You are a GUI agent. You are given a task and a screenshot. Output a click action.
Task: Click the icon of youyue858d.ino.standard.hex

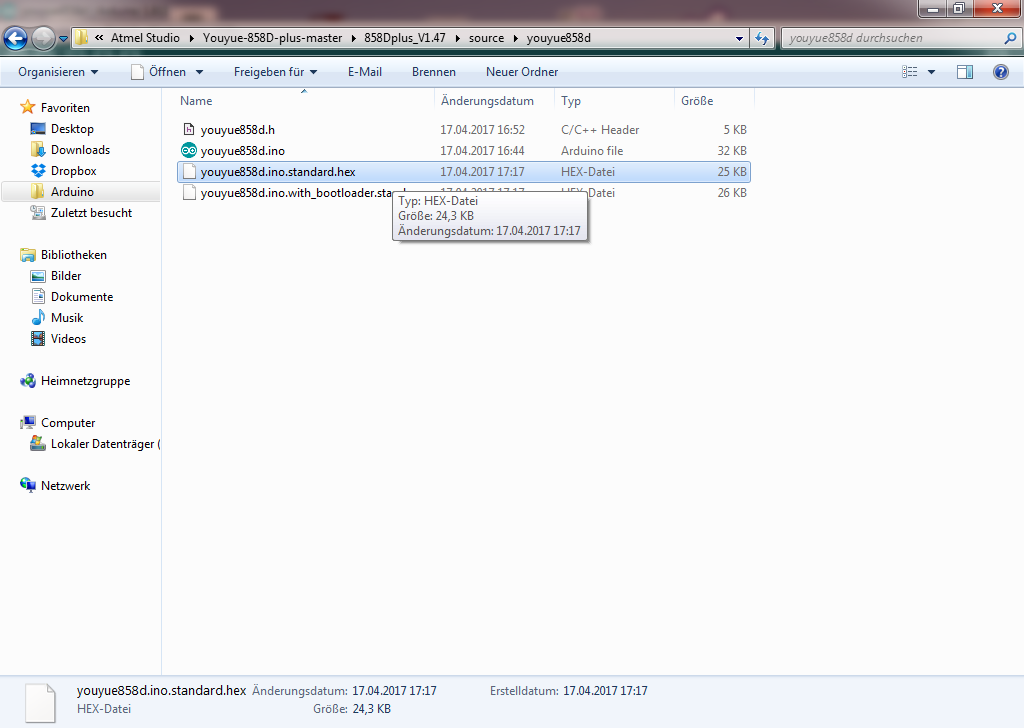(189, 172)
